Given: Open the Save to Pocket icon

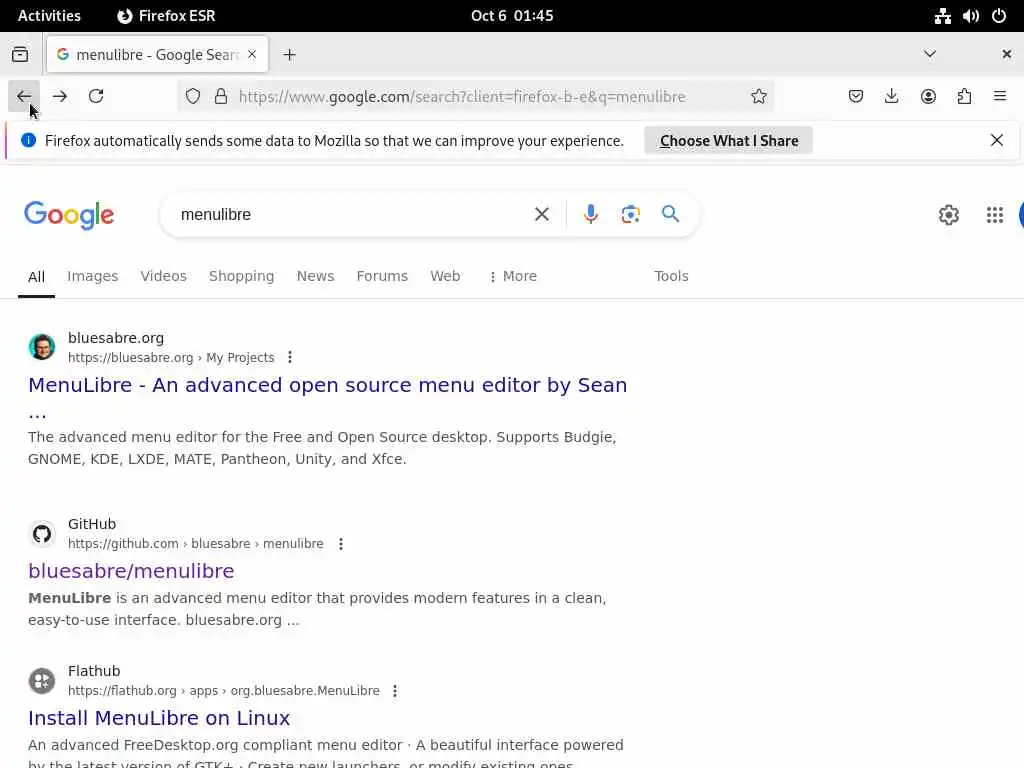Looking at the screenshot, I should tap(856, 97).
